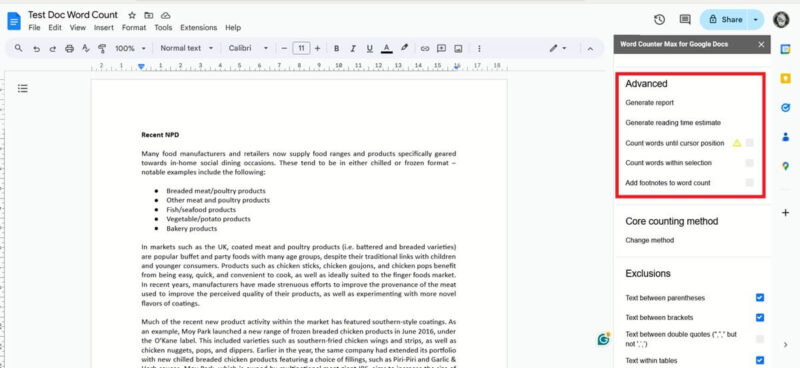This screenshot has height=368, width=800.
Task: Open the Normal text style dropdown
Action: (187, 48)
